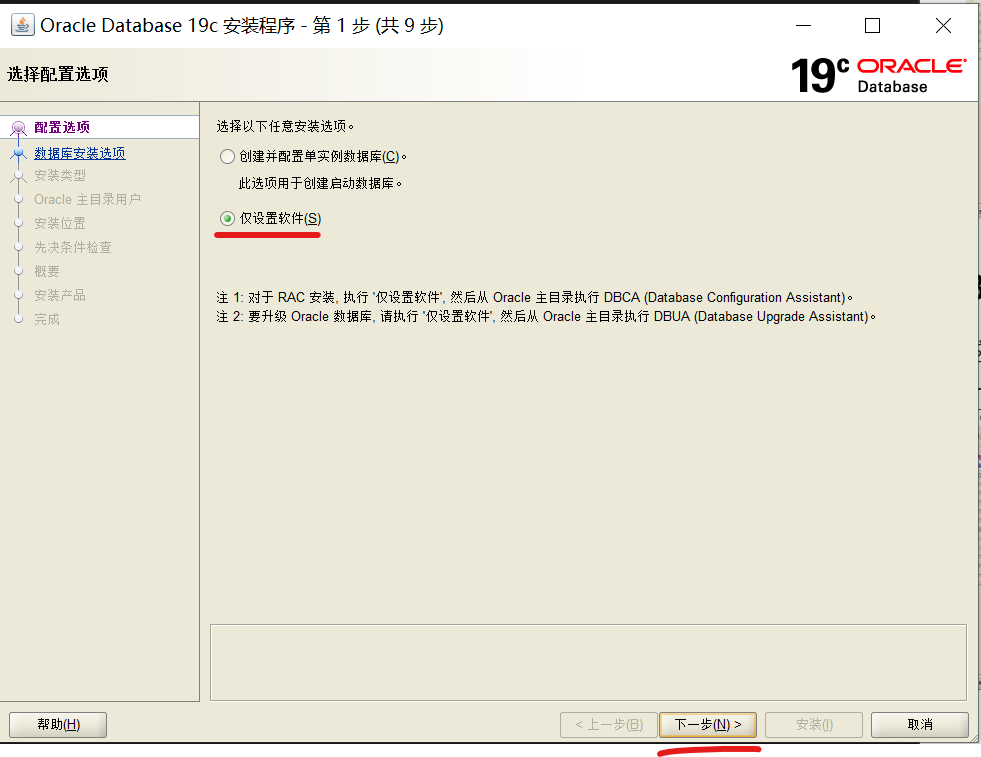This screenshot has width=981, height=757.
Task: Click the 选择配置选项 page heading
Action: [58, 74]
